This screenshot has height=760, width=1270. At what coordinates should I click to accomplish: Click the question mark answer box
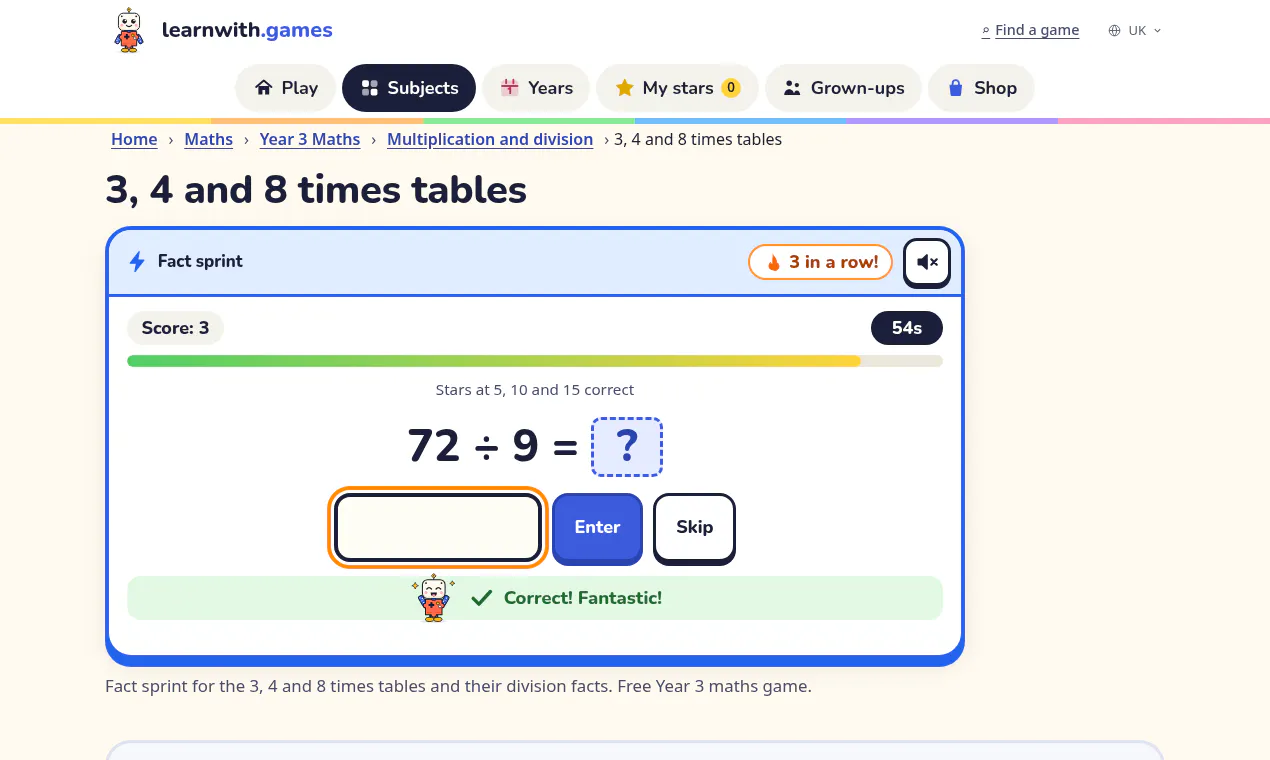pyautogui.click(x=627, y=446)
